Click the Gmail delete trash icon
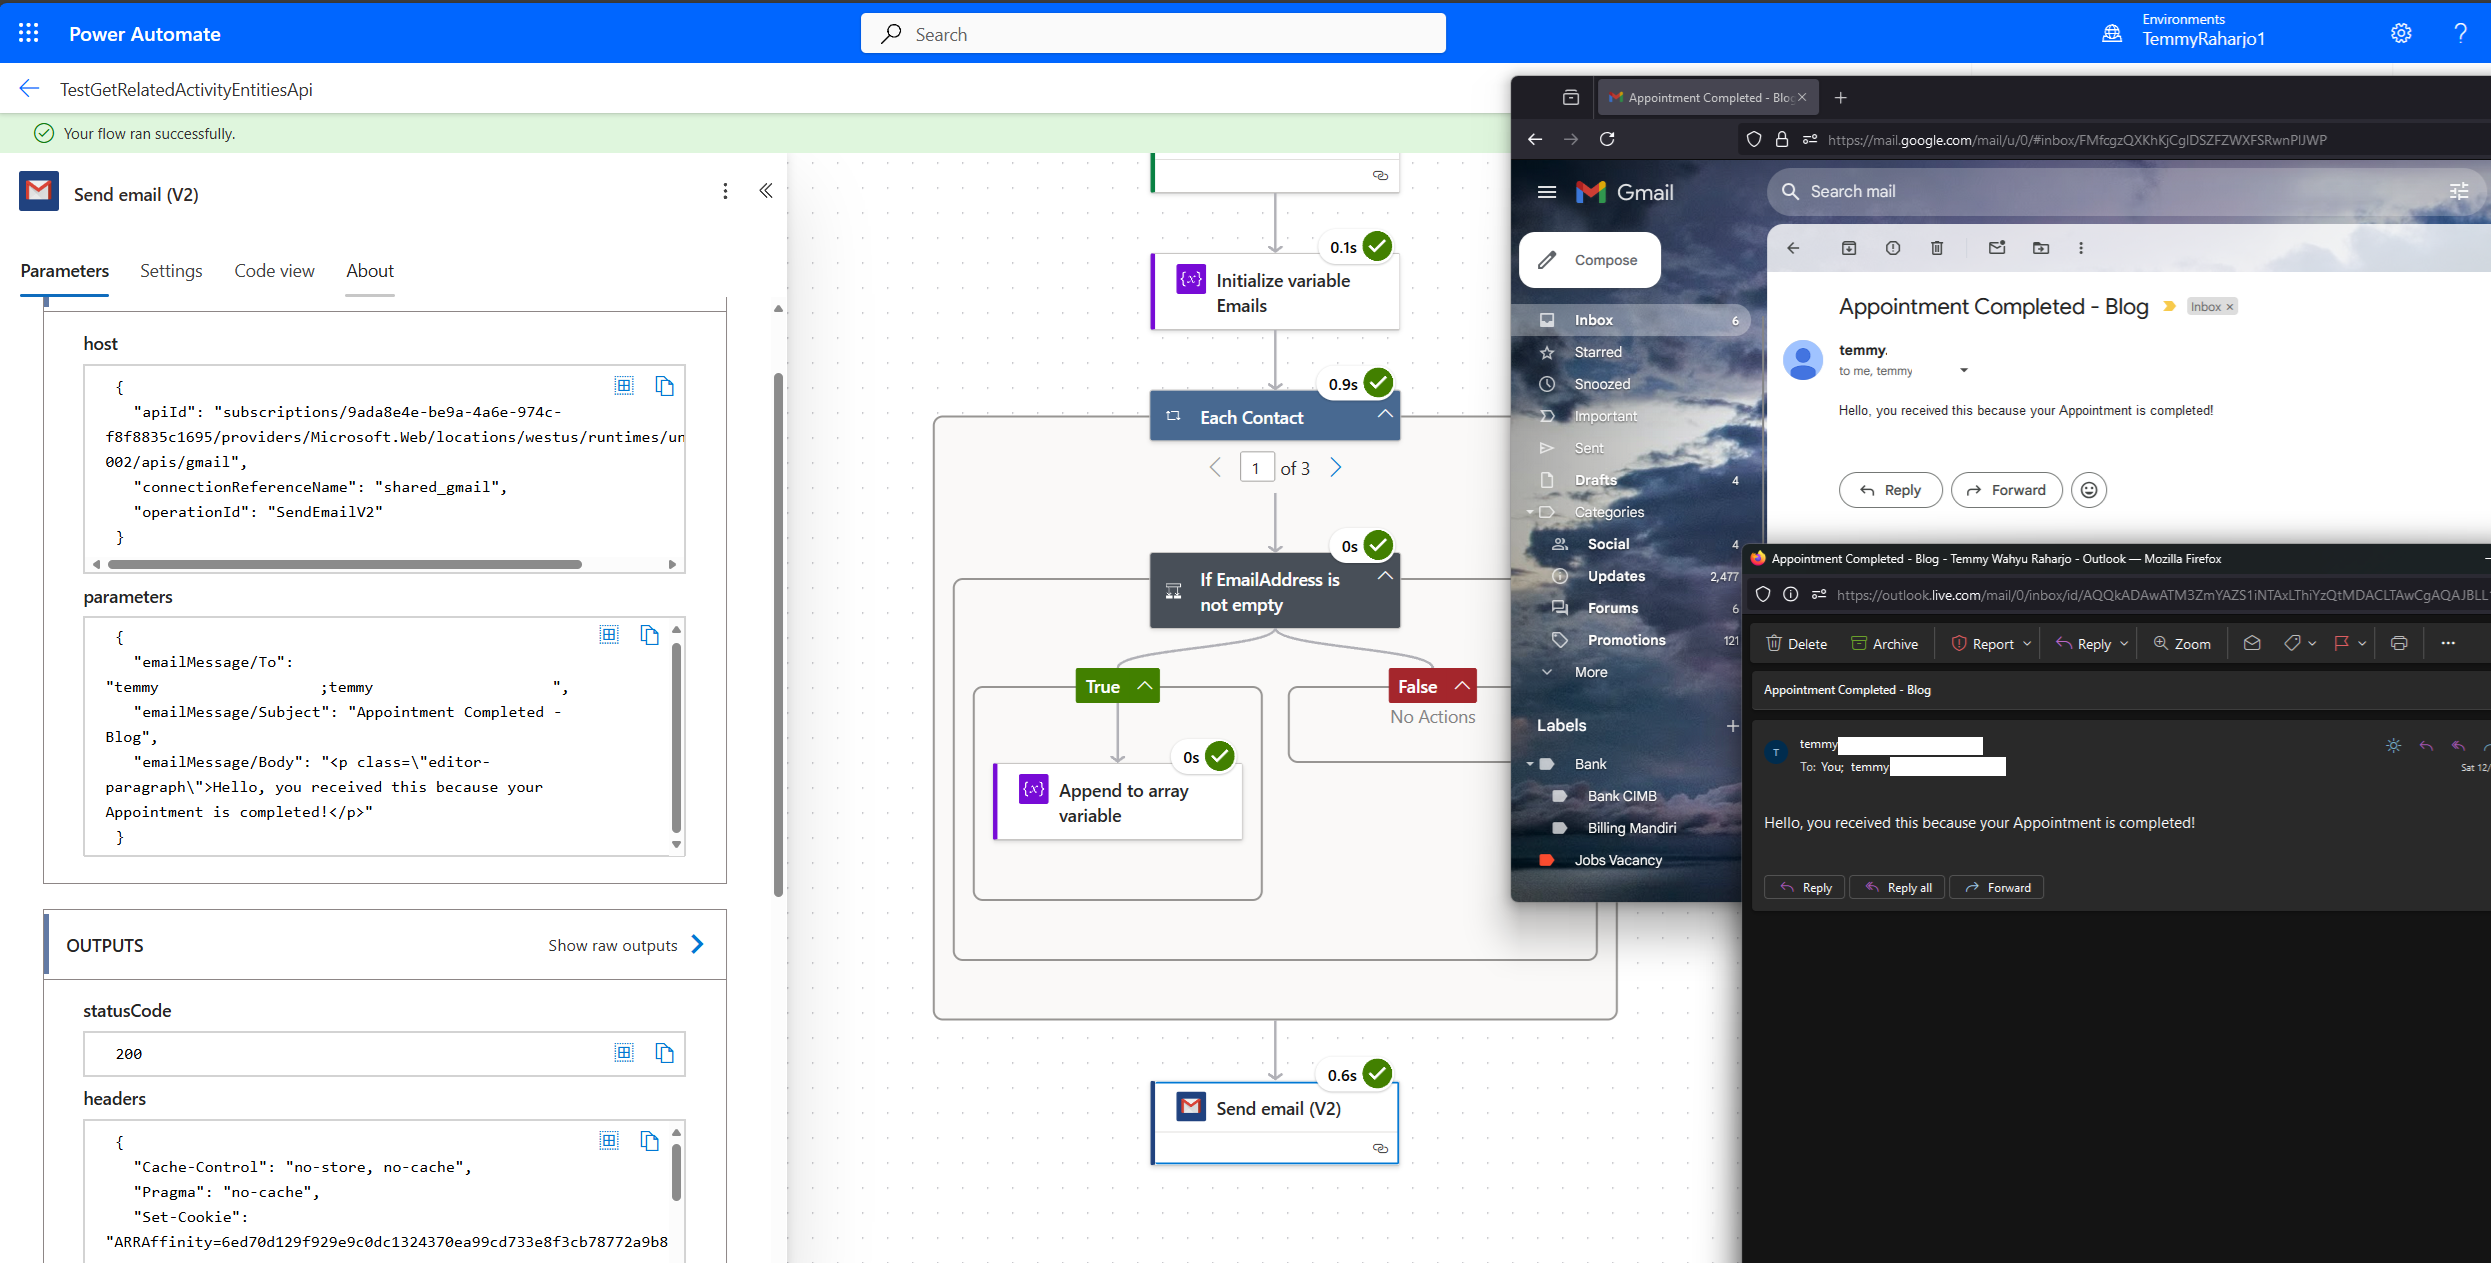Viewport: 2491px width, 1263px height. pyautogui.click(x=1937, y=248)
